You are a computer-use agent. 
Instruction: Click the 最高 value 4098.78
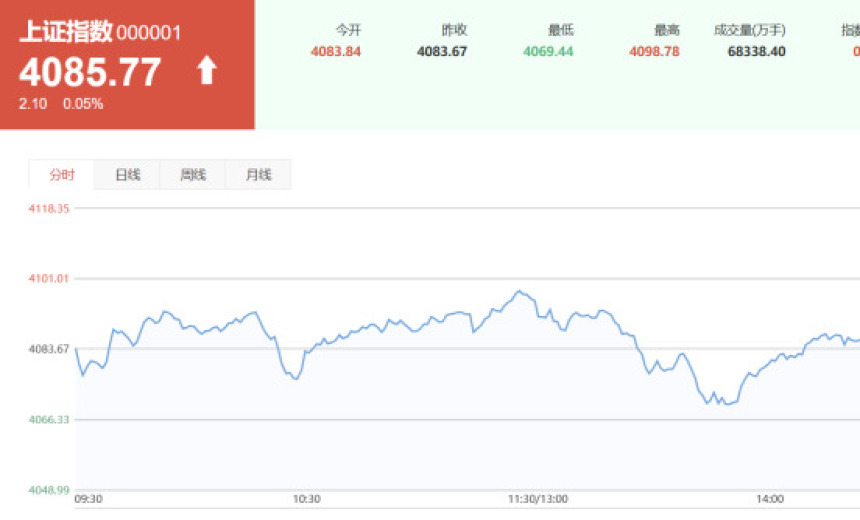click(654, 51)
